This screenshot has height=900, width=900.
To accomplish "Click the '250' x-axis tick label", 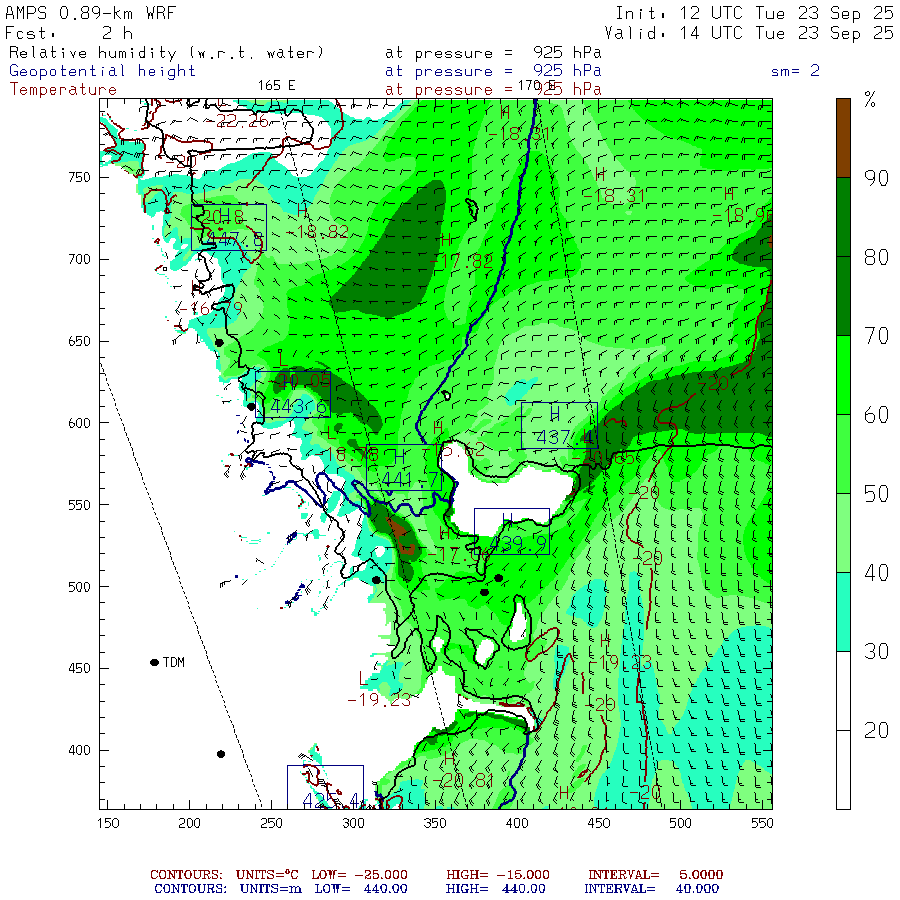I will 271,823.
